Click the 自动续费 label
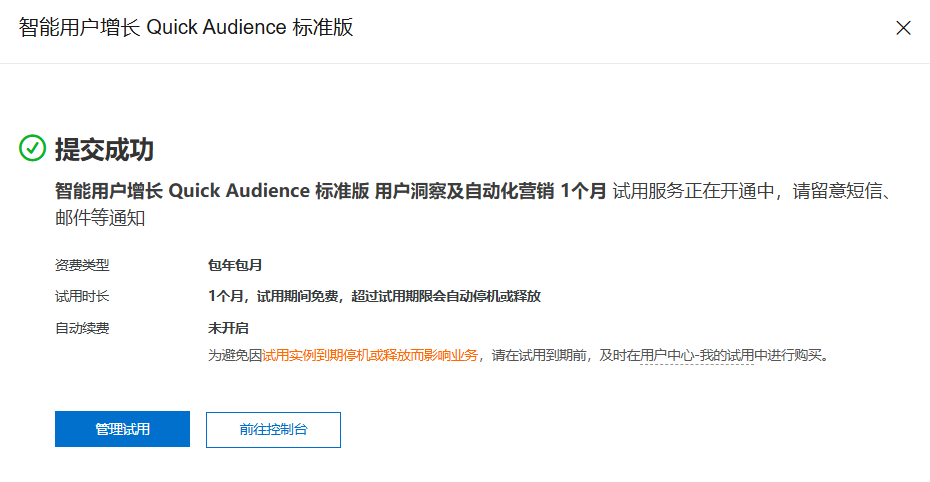 [x=82, y=328]
